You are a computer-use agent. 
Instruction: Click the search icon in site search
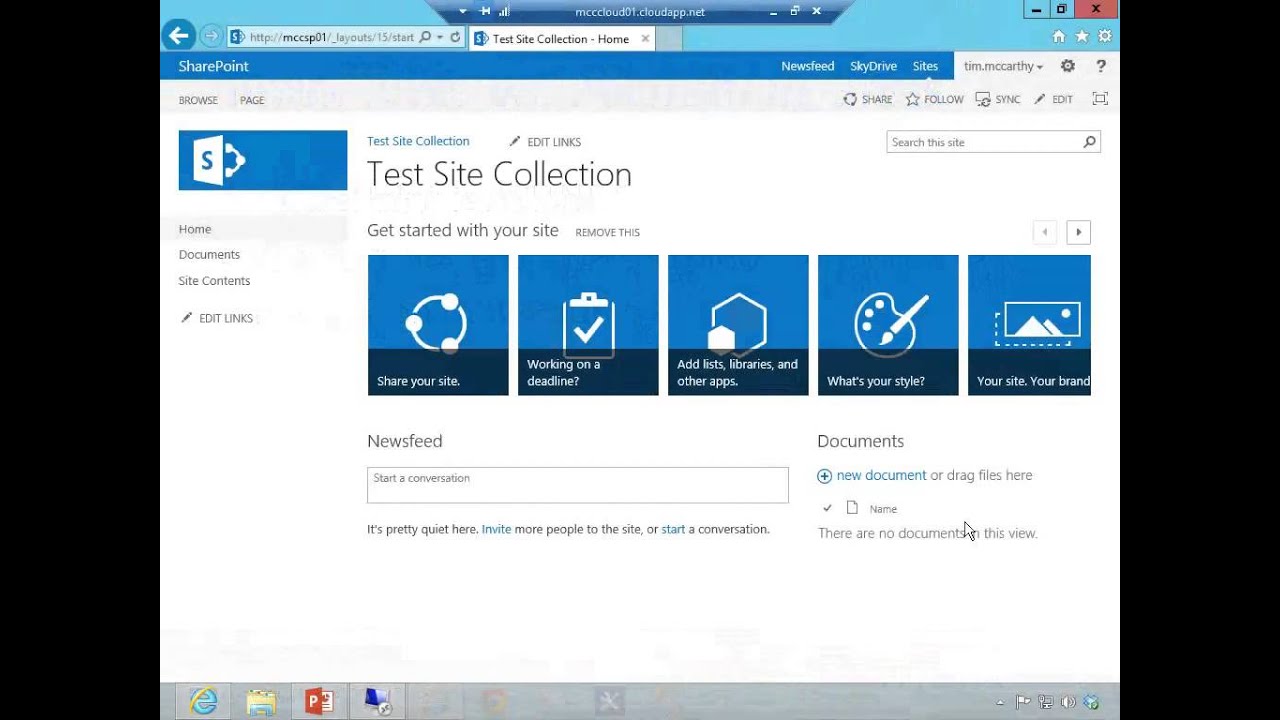pos(1089,142)
